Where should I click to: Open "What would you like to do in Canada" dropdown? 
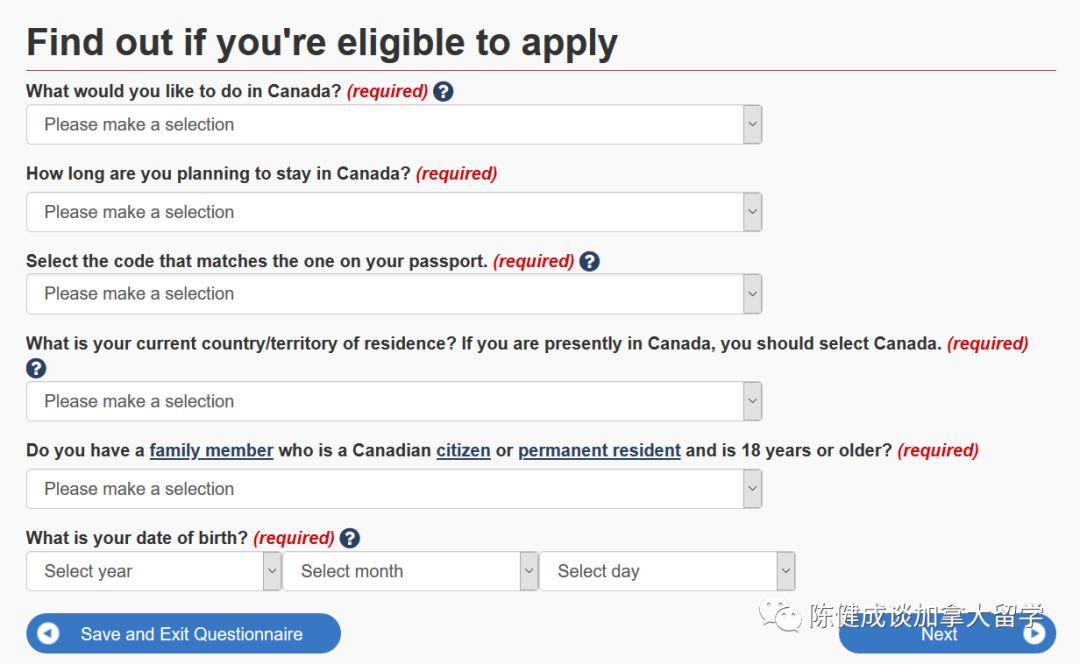coord(393,125)
